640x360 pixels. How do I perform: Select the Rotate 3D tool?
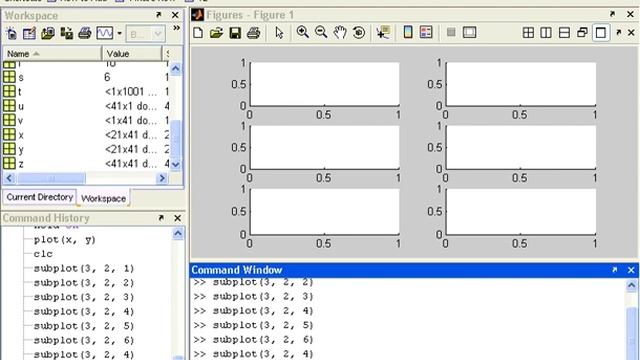tap(359, 32)
